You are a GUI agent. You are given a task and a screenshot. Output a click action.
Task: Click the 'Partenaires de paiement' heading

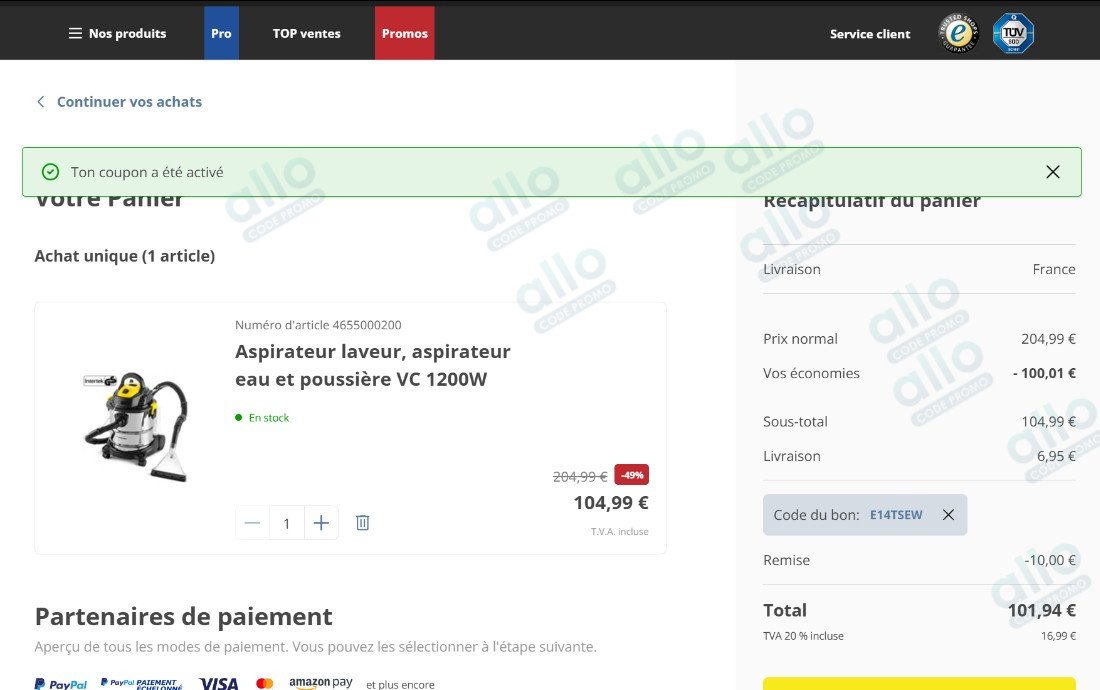point(184,616)
